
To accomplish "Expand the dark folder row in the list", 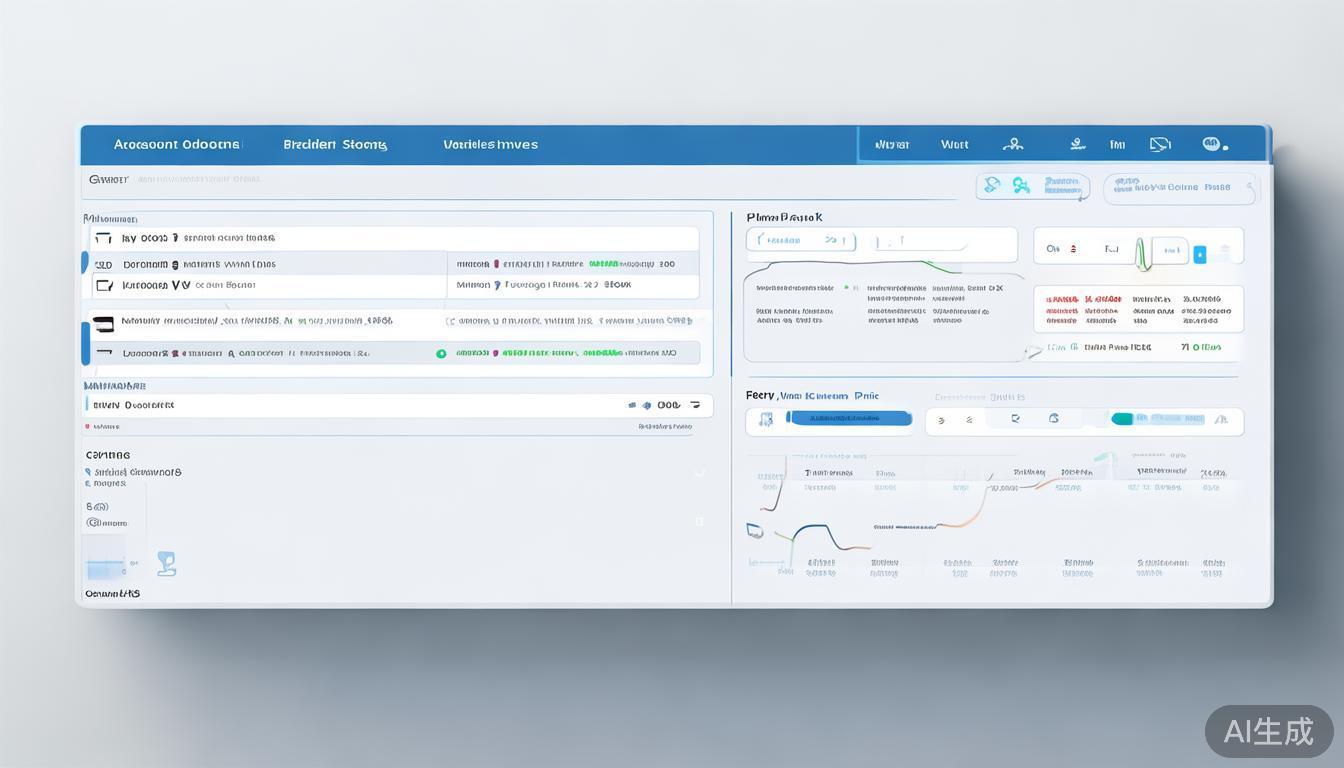I will [x=103, y=323].
